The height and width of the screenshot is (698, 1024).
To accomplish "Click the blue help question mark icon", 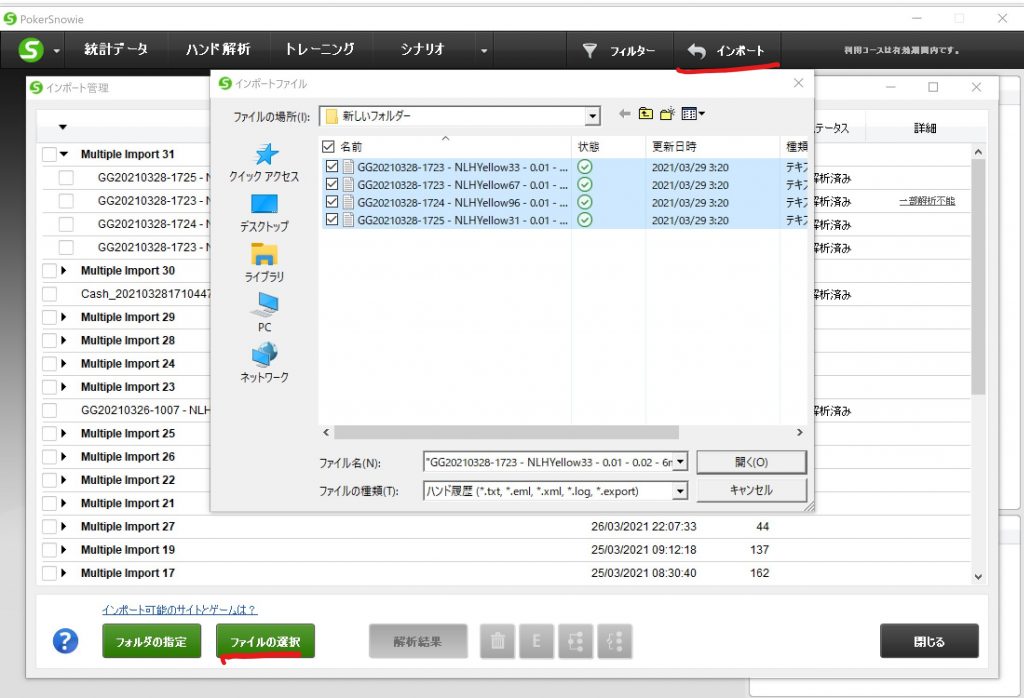I will pos(65,641).
